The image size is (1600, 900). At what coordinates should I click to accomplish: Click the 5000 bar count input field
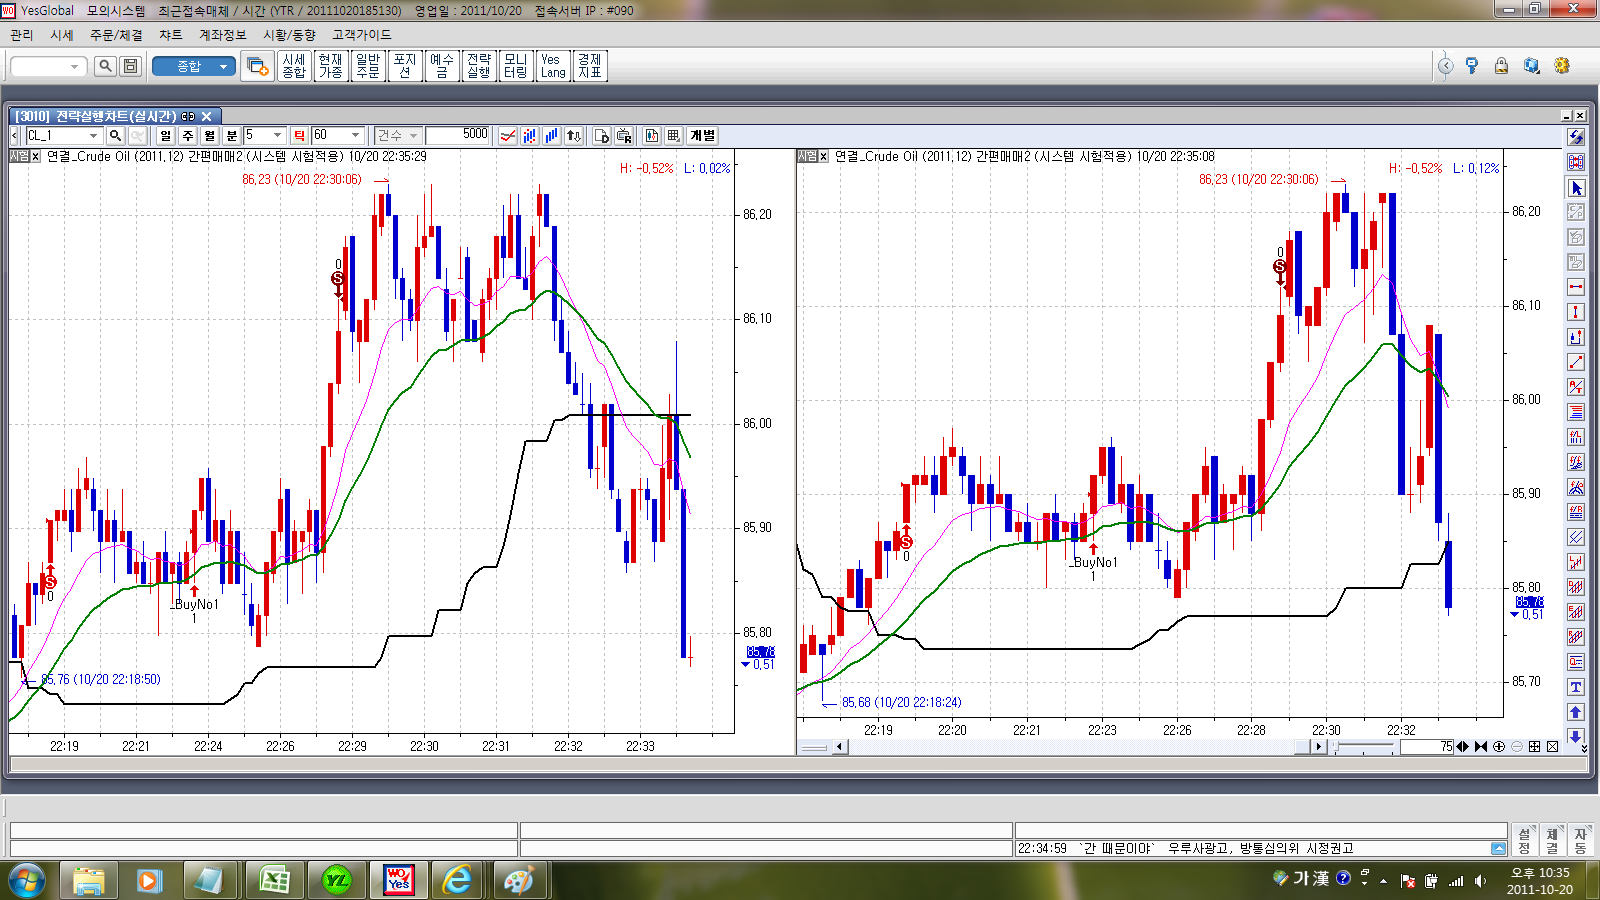(x=458, y=136)
